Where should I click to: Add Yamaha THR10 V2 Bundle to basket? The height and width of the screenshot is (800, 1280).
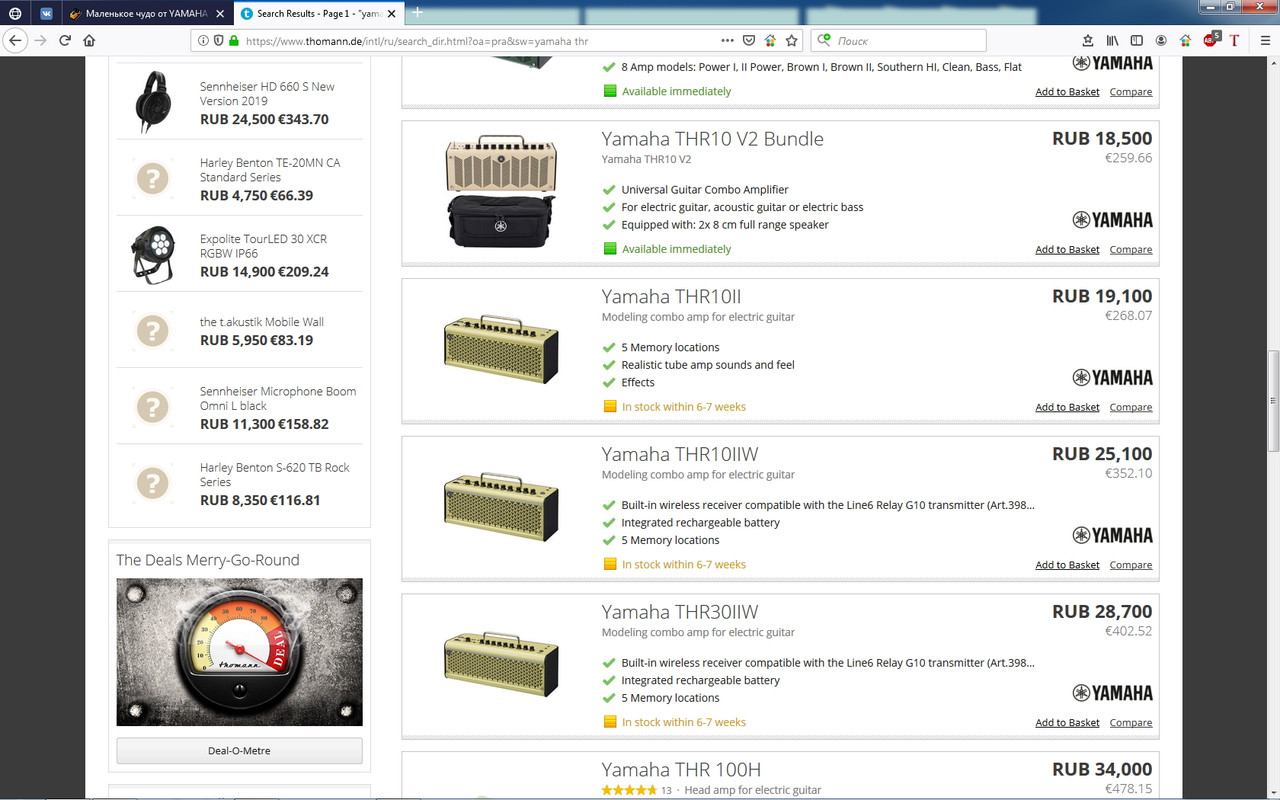1067,249
